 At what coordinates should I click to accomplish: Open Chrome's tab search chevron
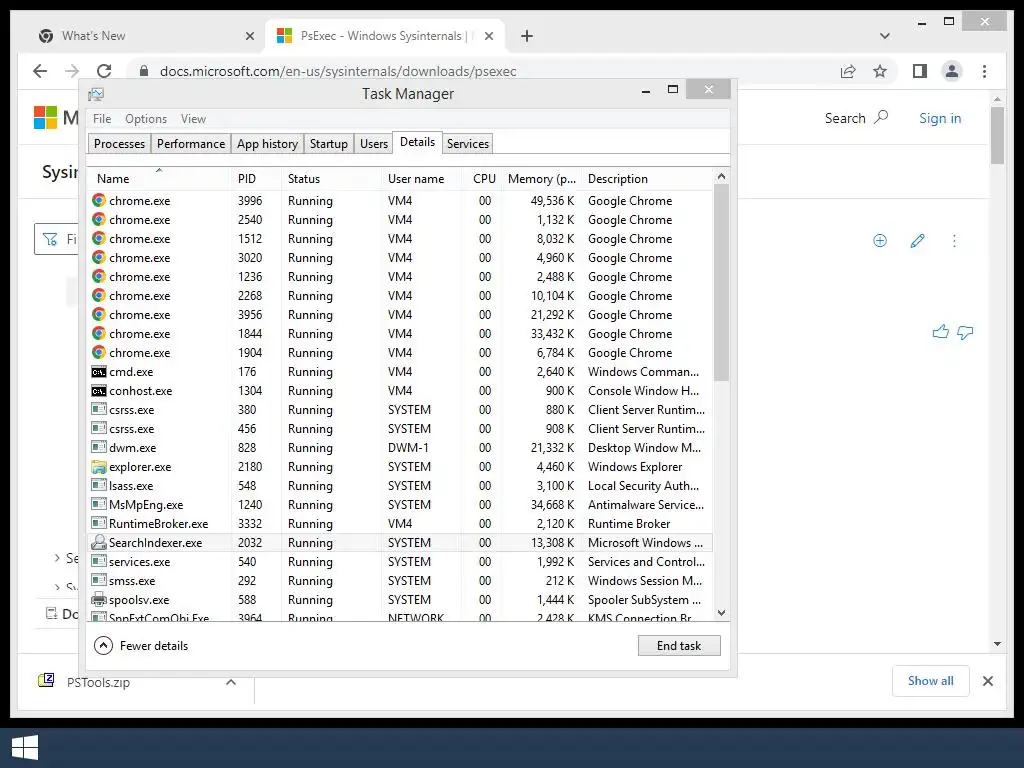click(885, 36)
